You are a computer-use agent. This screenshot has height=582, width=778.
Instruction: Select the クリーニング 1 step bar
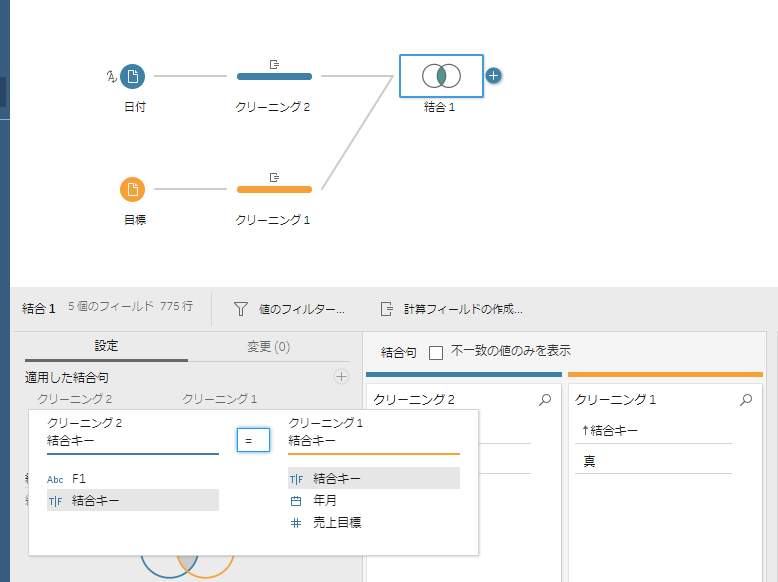(273, 189)
